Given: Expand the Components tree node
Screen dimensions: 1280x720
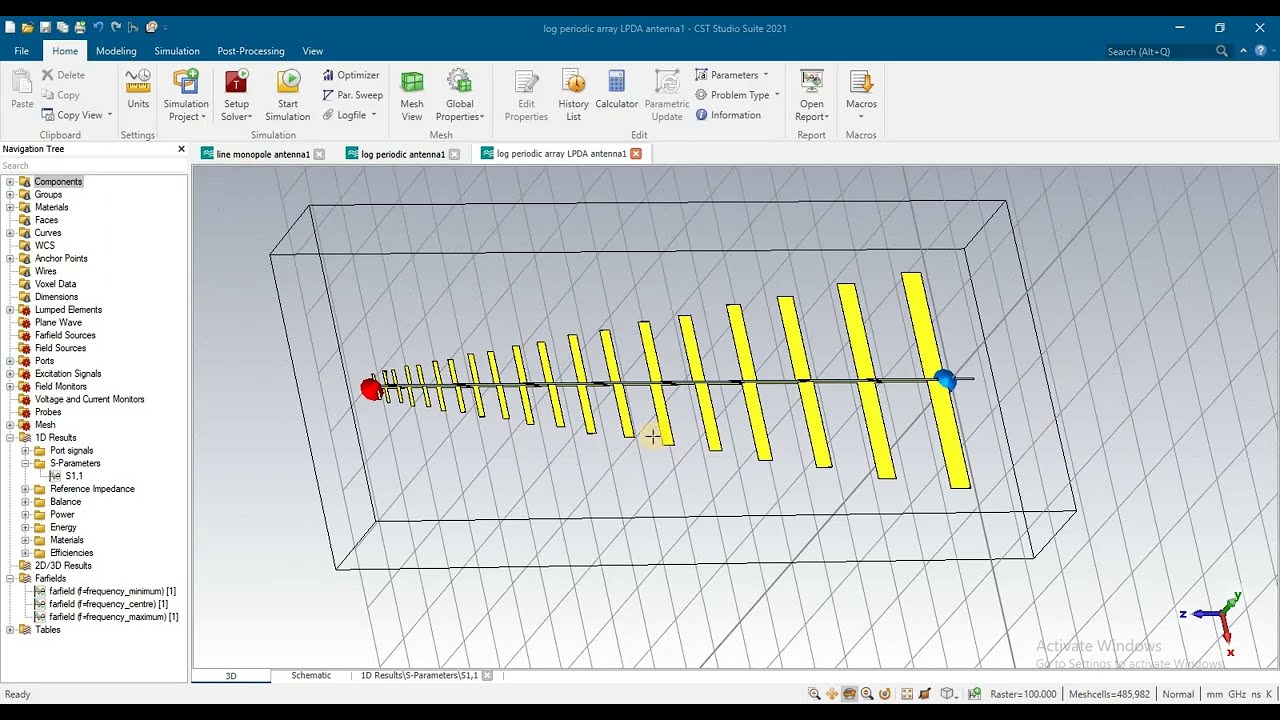Looking at the screenshot, I should click(x=10, y=182).
